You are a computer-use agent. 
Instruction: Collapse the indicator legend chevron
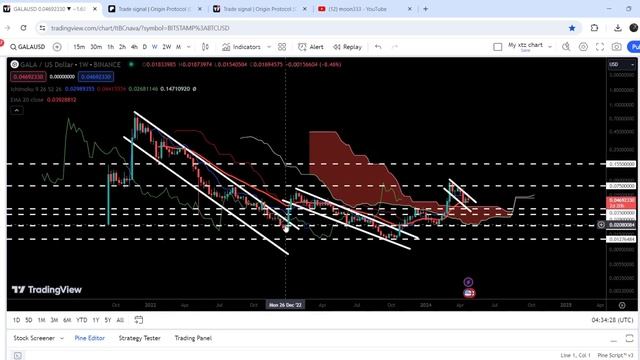16,110
